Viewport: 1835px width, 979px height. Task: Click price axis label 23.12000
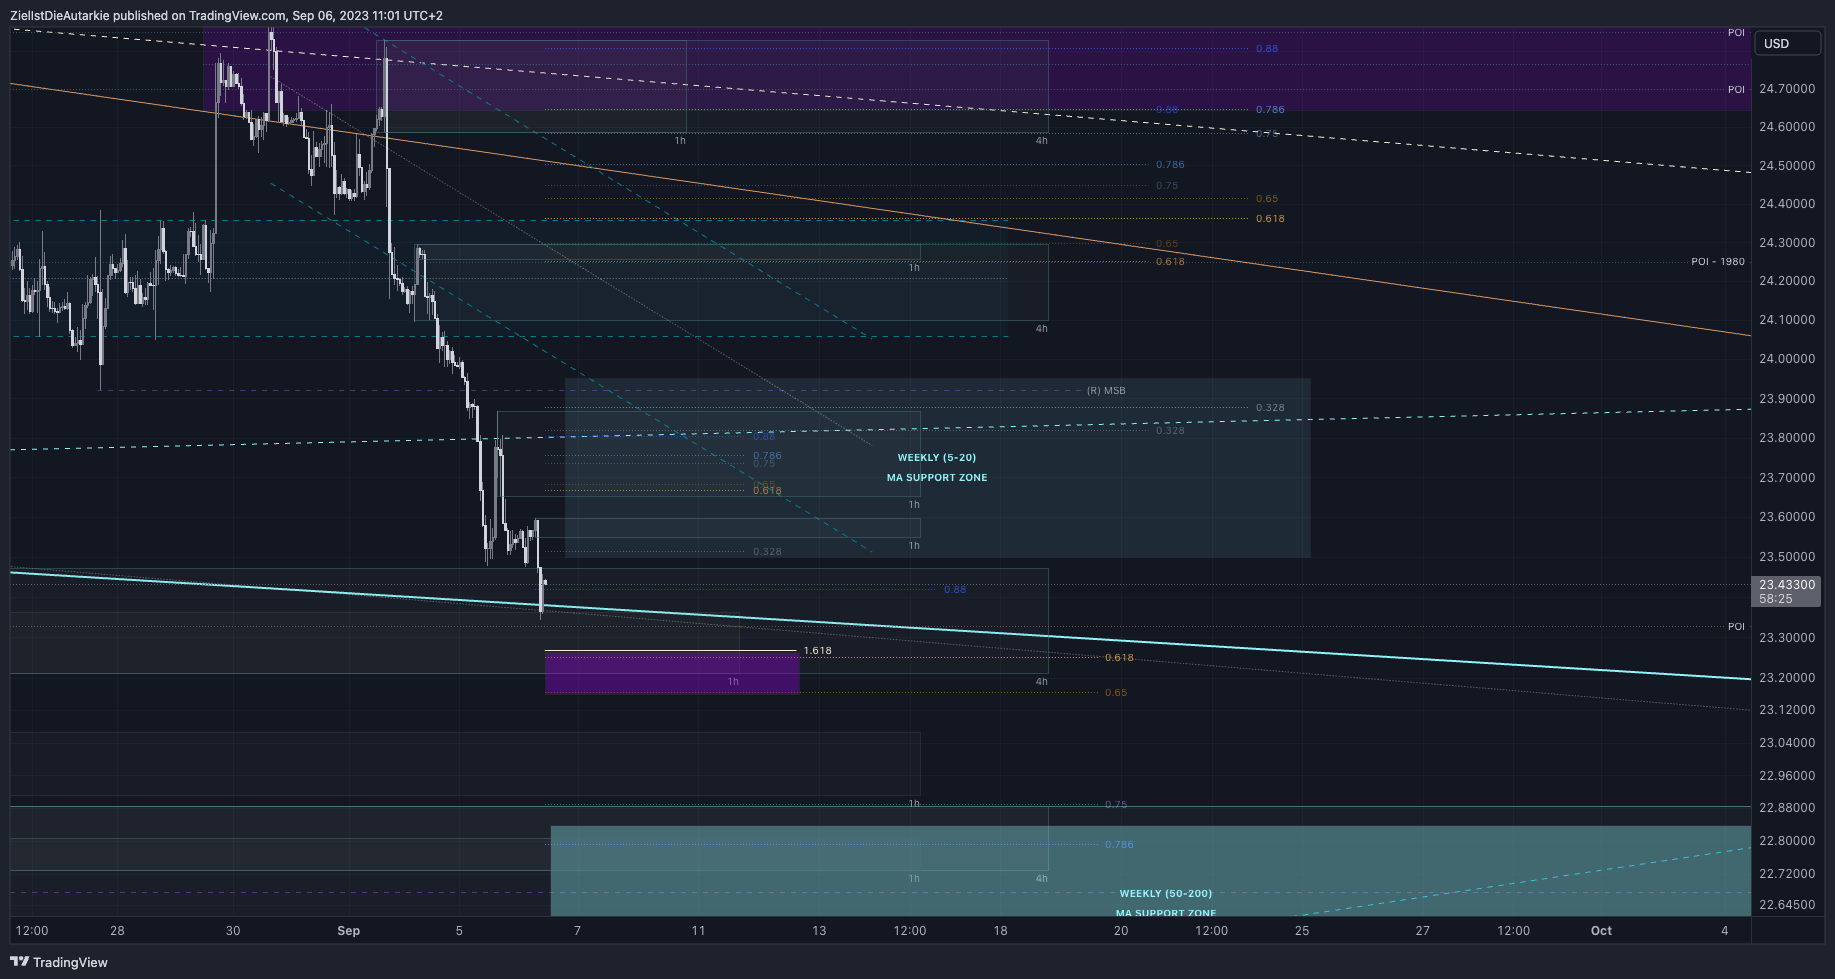click(x=1787, y=710)
